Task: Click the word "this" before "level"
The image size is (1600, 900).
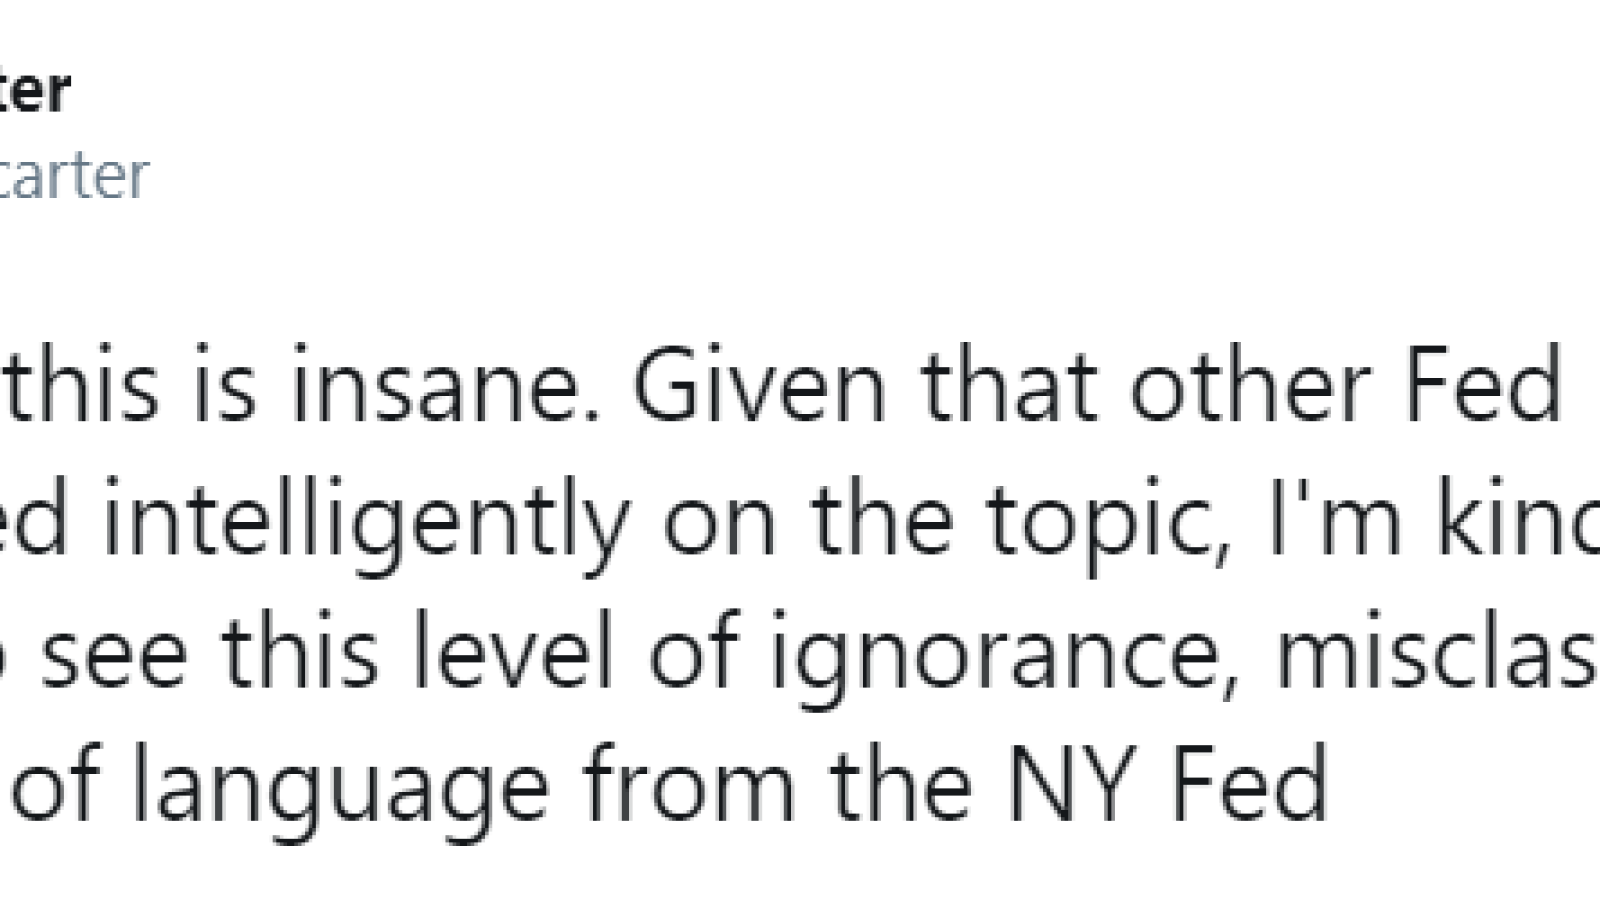Action: tap(300, 651)
